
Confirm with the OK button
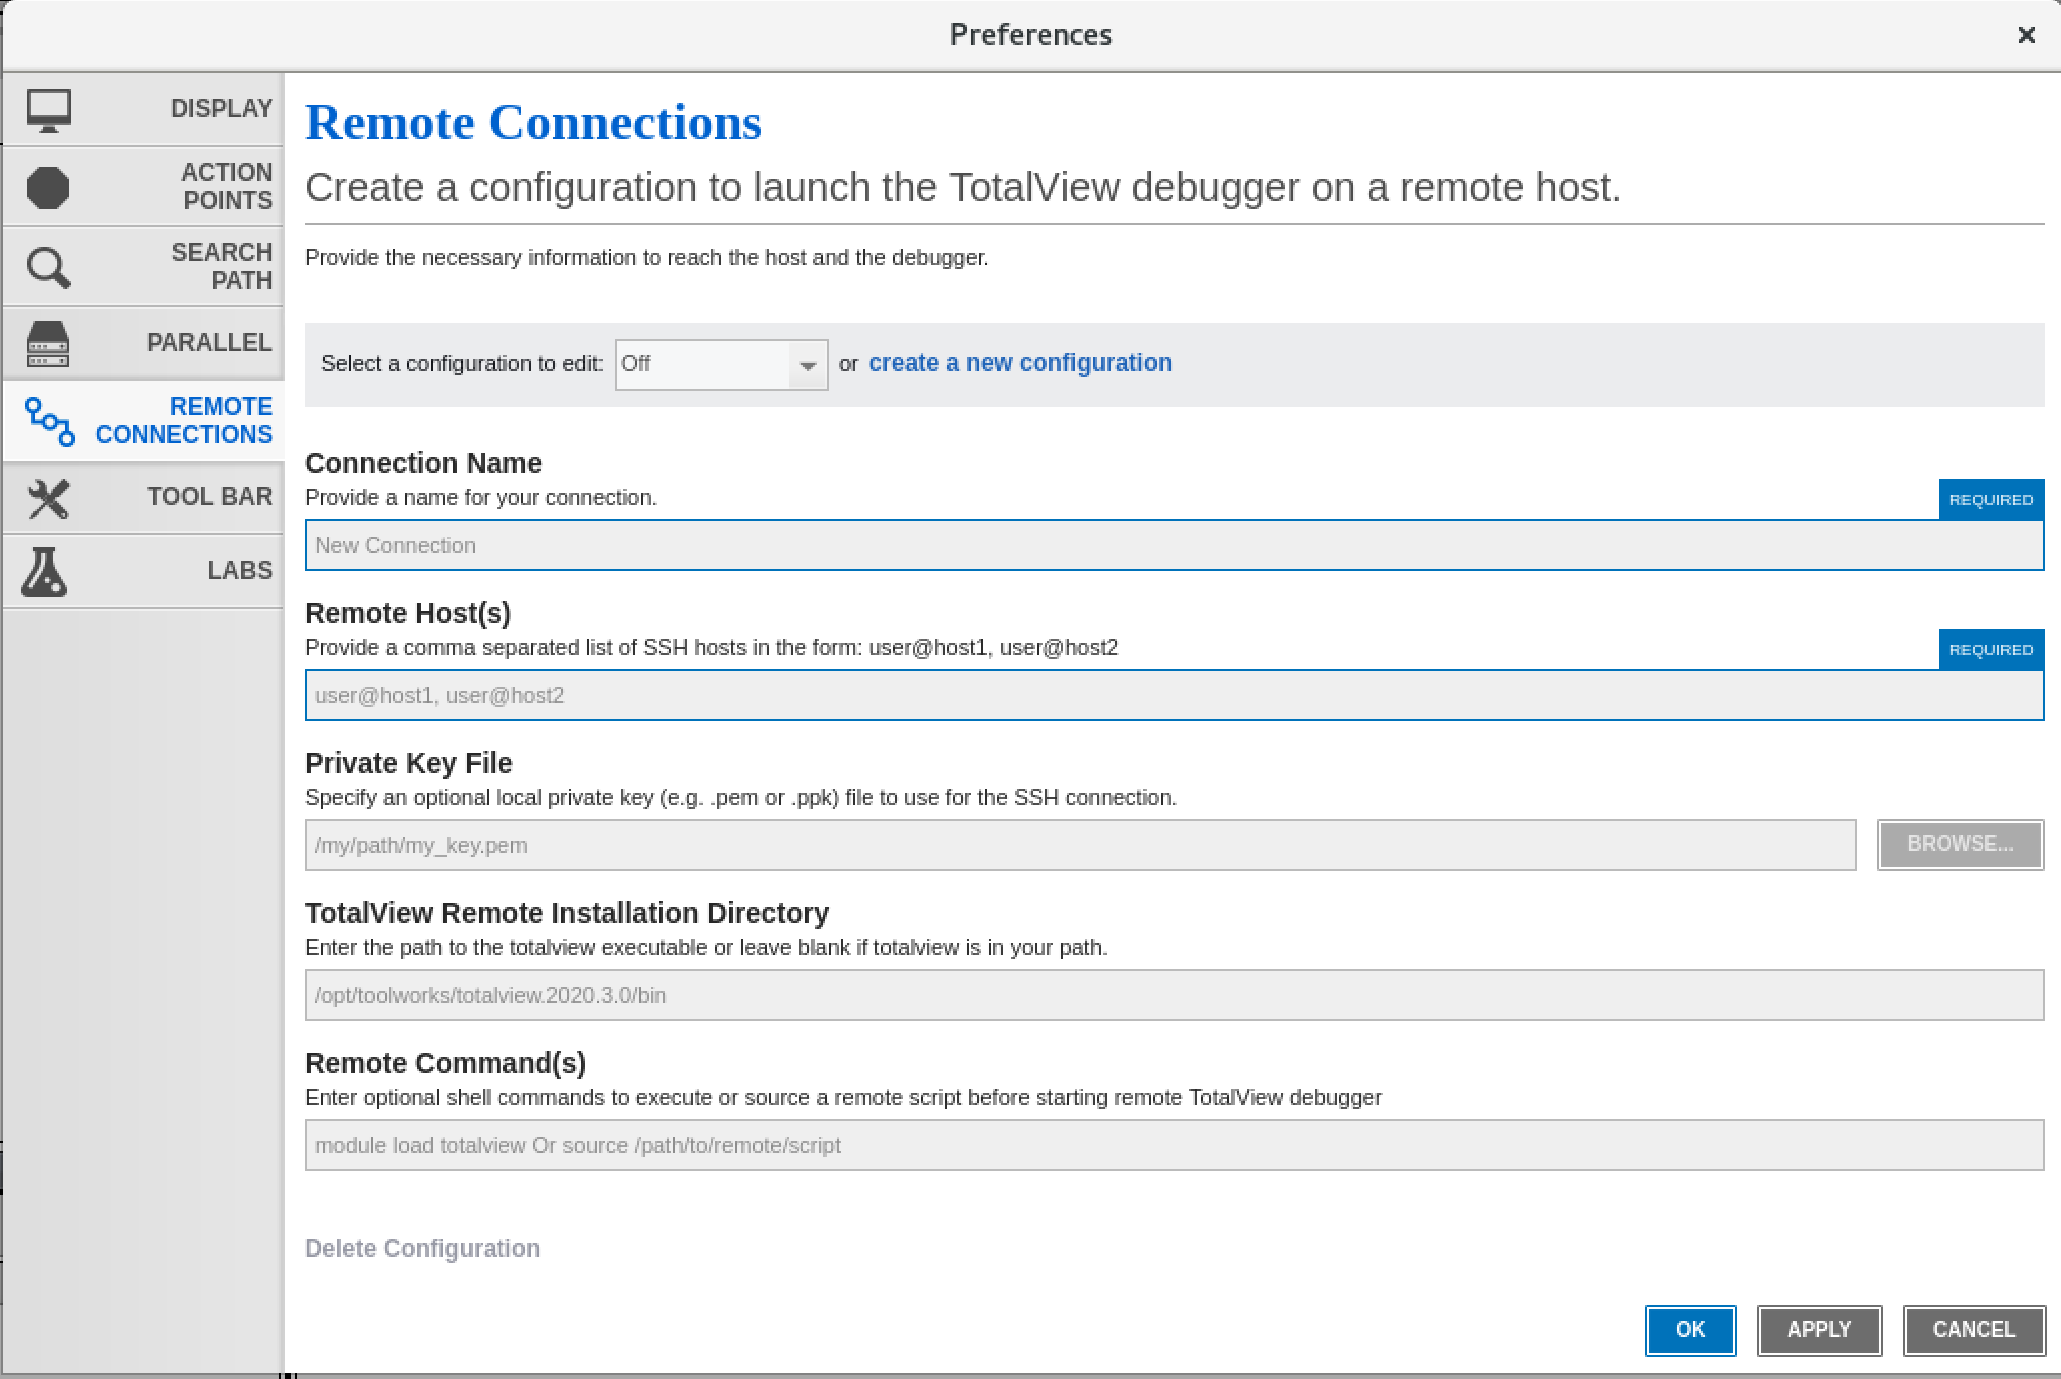click(1690, 1330)
